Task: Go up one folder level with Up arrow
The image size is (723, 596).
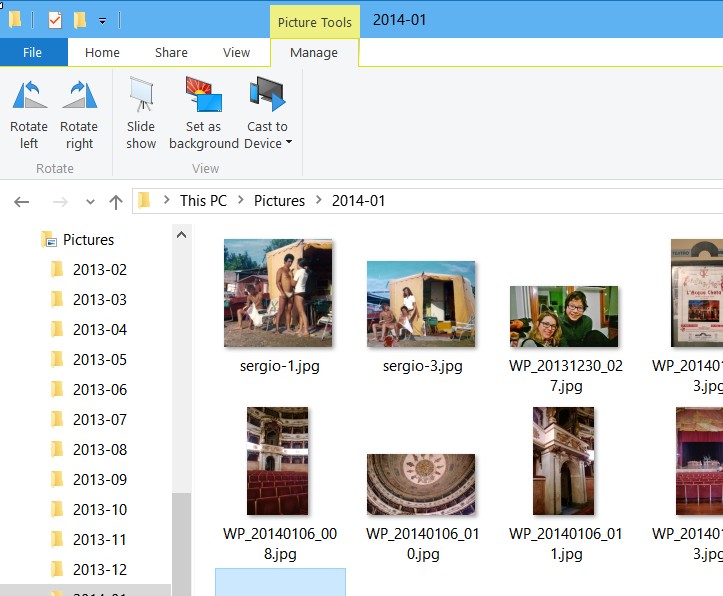Action: (116, 201)
